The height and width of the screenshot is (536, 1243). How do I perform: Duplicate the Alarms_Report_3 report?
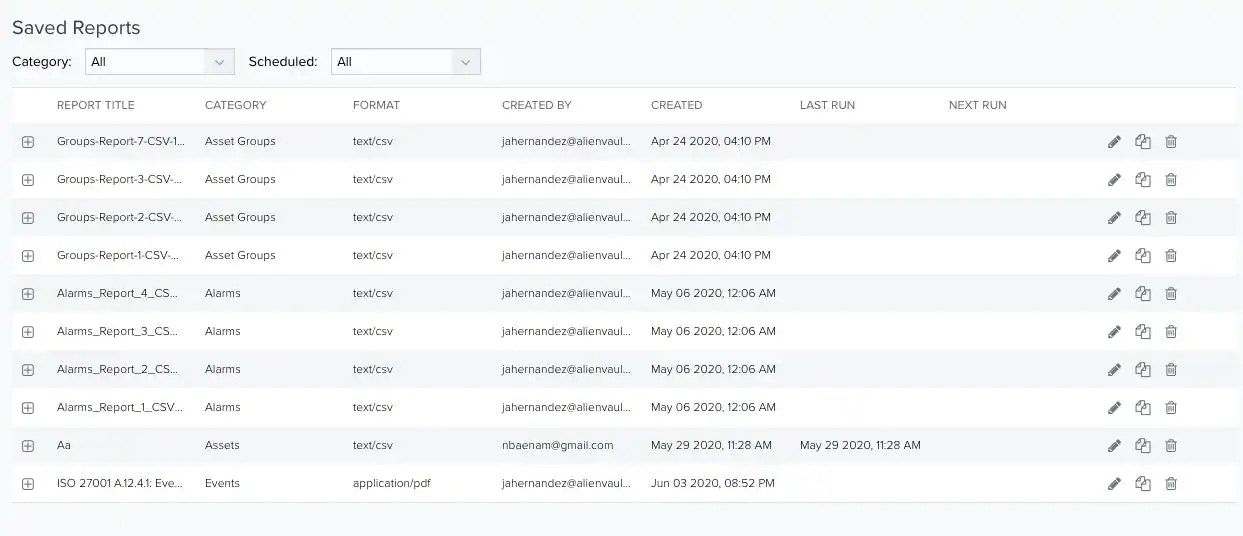[1143, 332]
